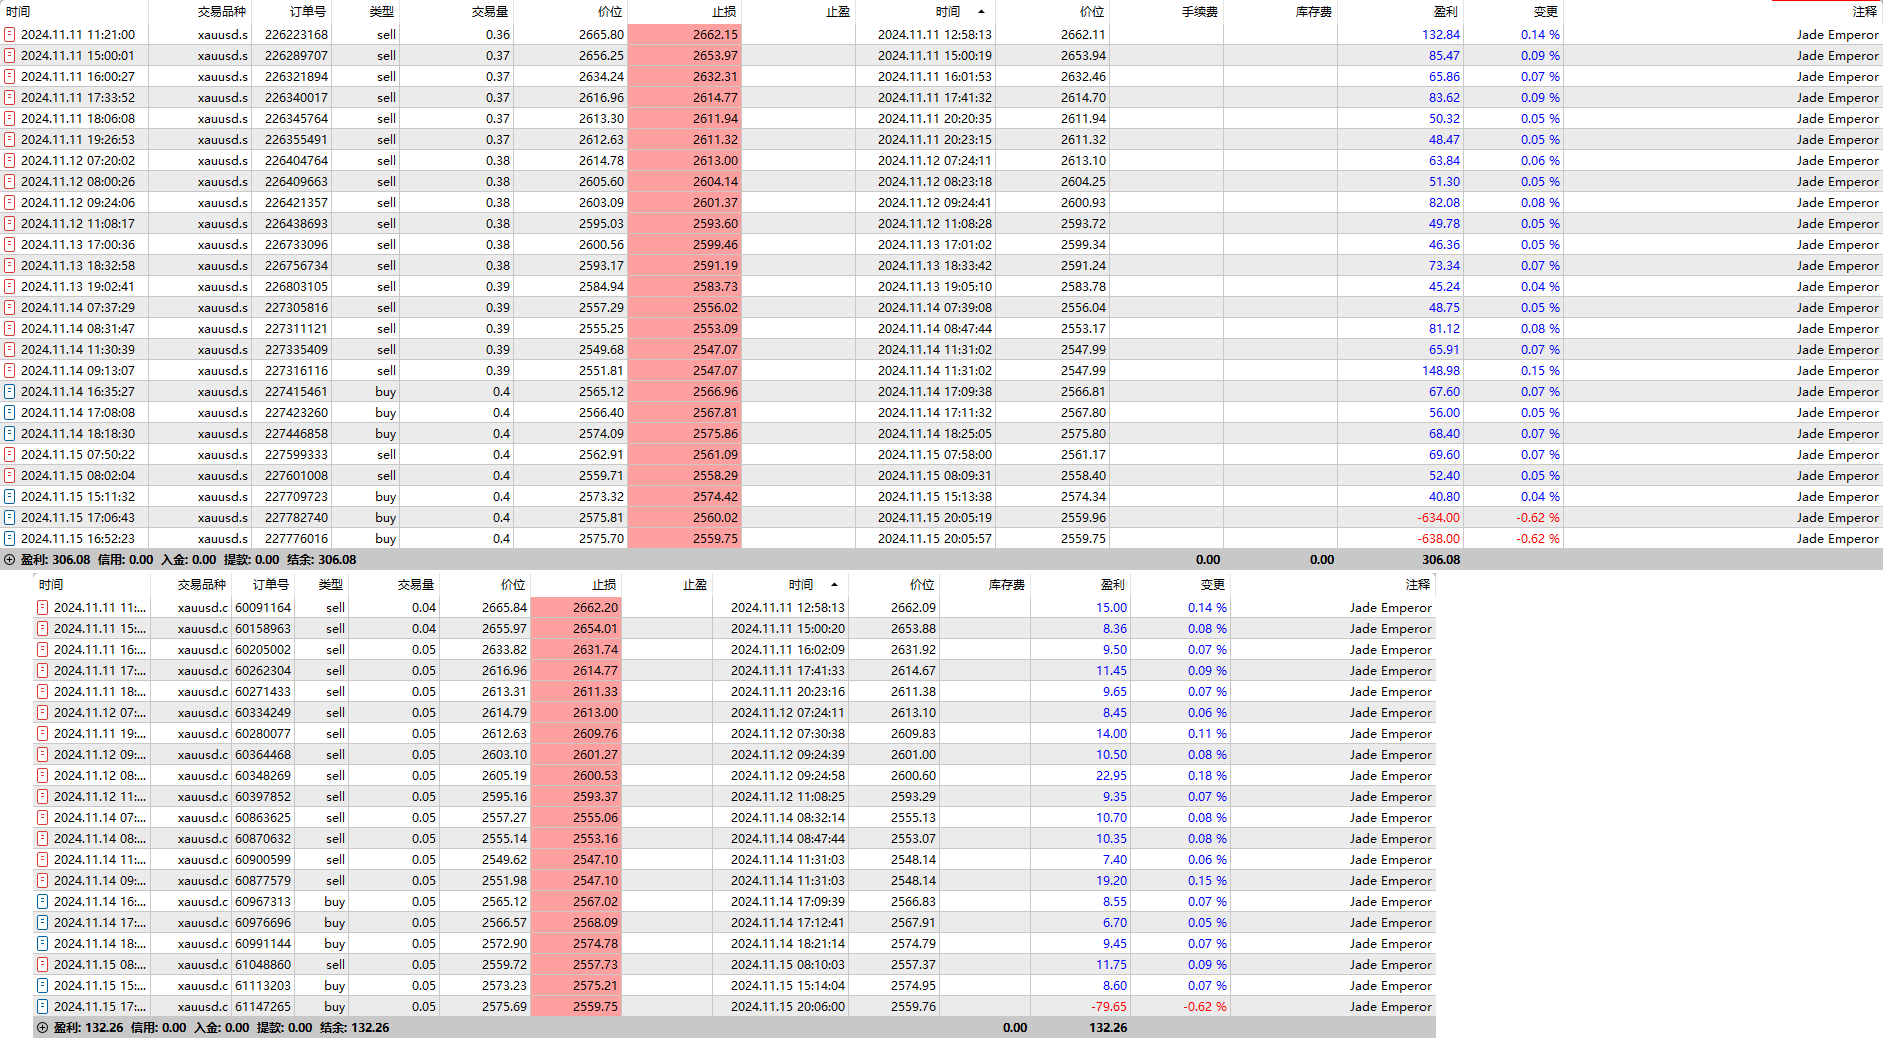Click the buy icon for order 60976696
Screen dimensions: 1883x1043
pyautogui.click(x=43, y=922)
